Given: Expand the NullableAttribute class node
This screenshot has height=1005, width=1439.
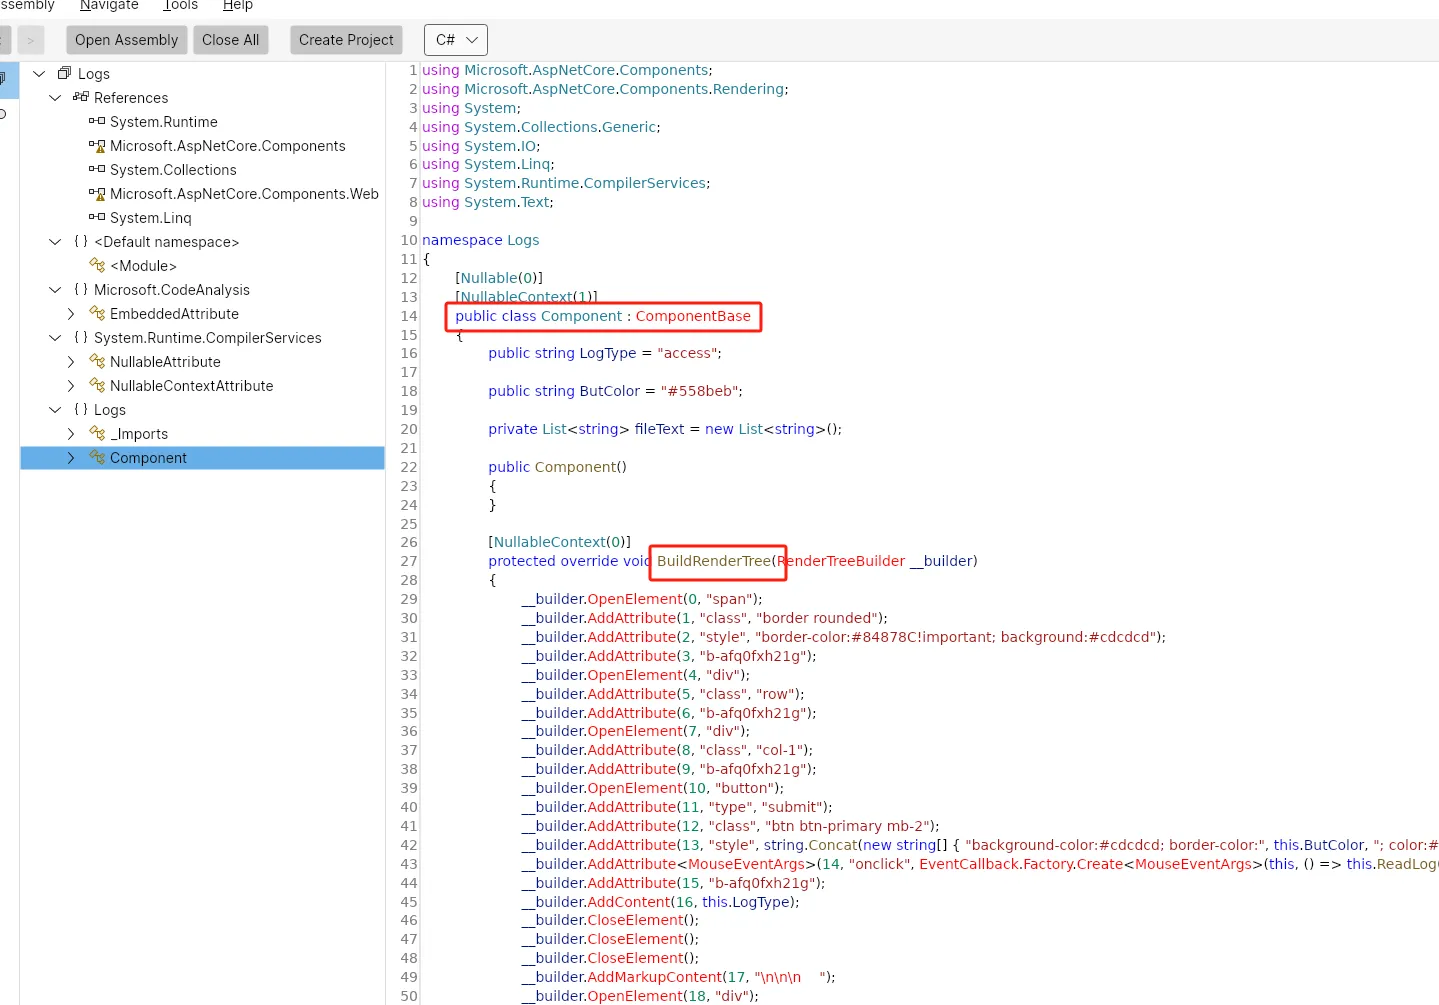Looking at the screenshot, I should 71,361.
